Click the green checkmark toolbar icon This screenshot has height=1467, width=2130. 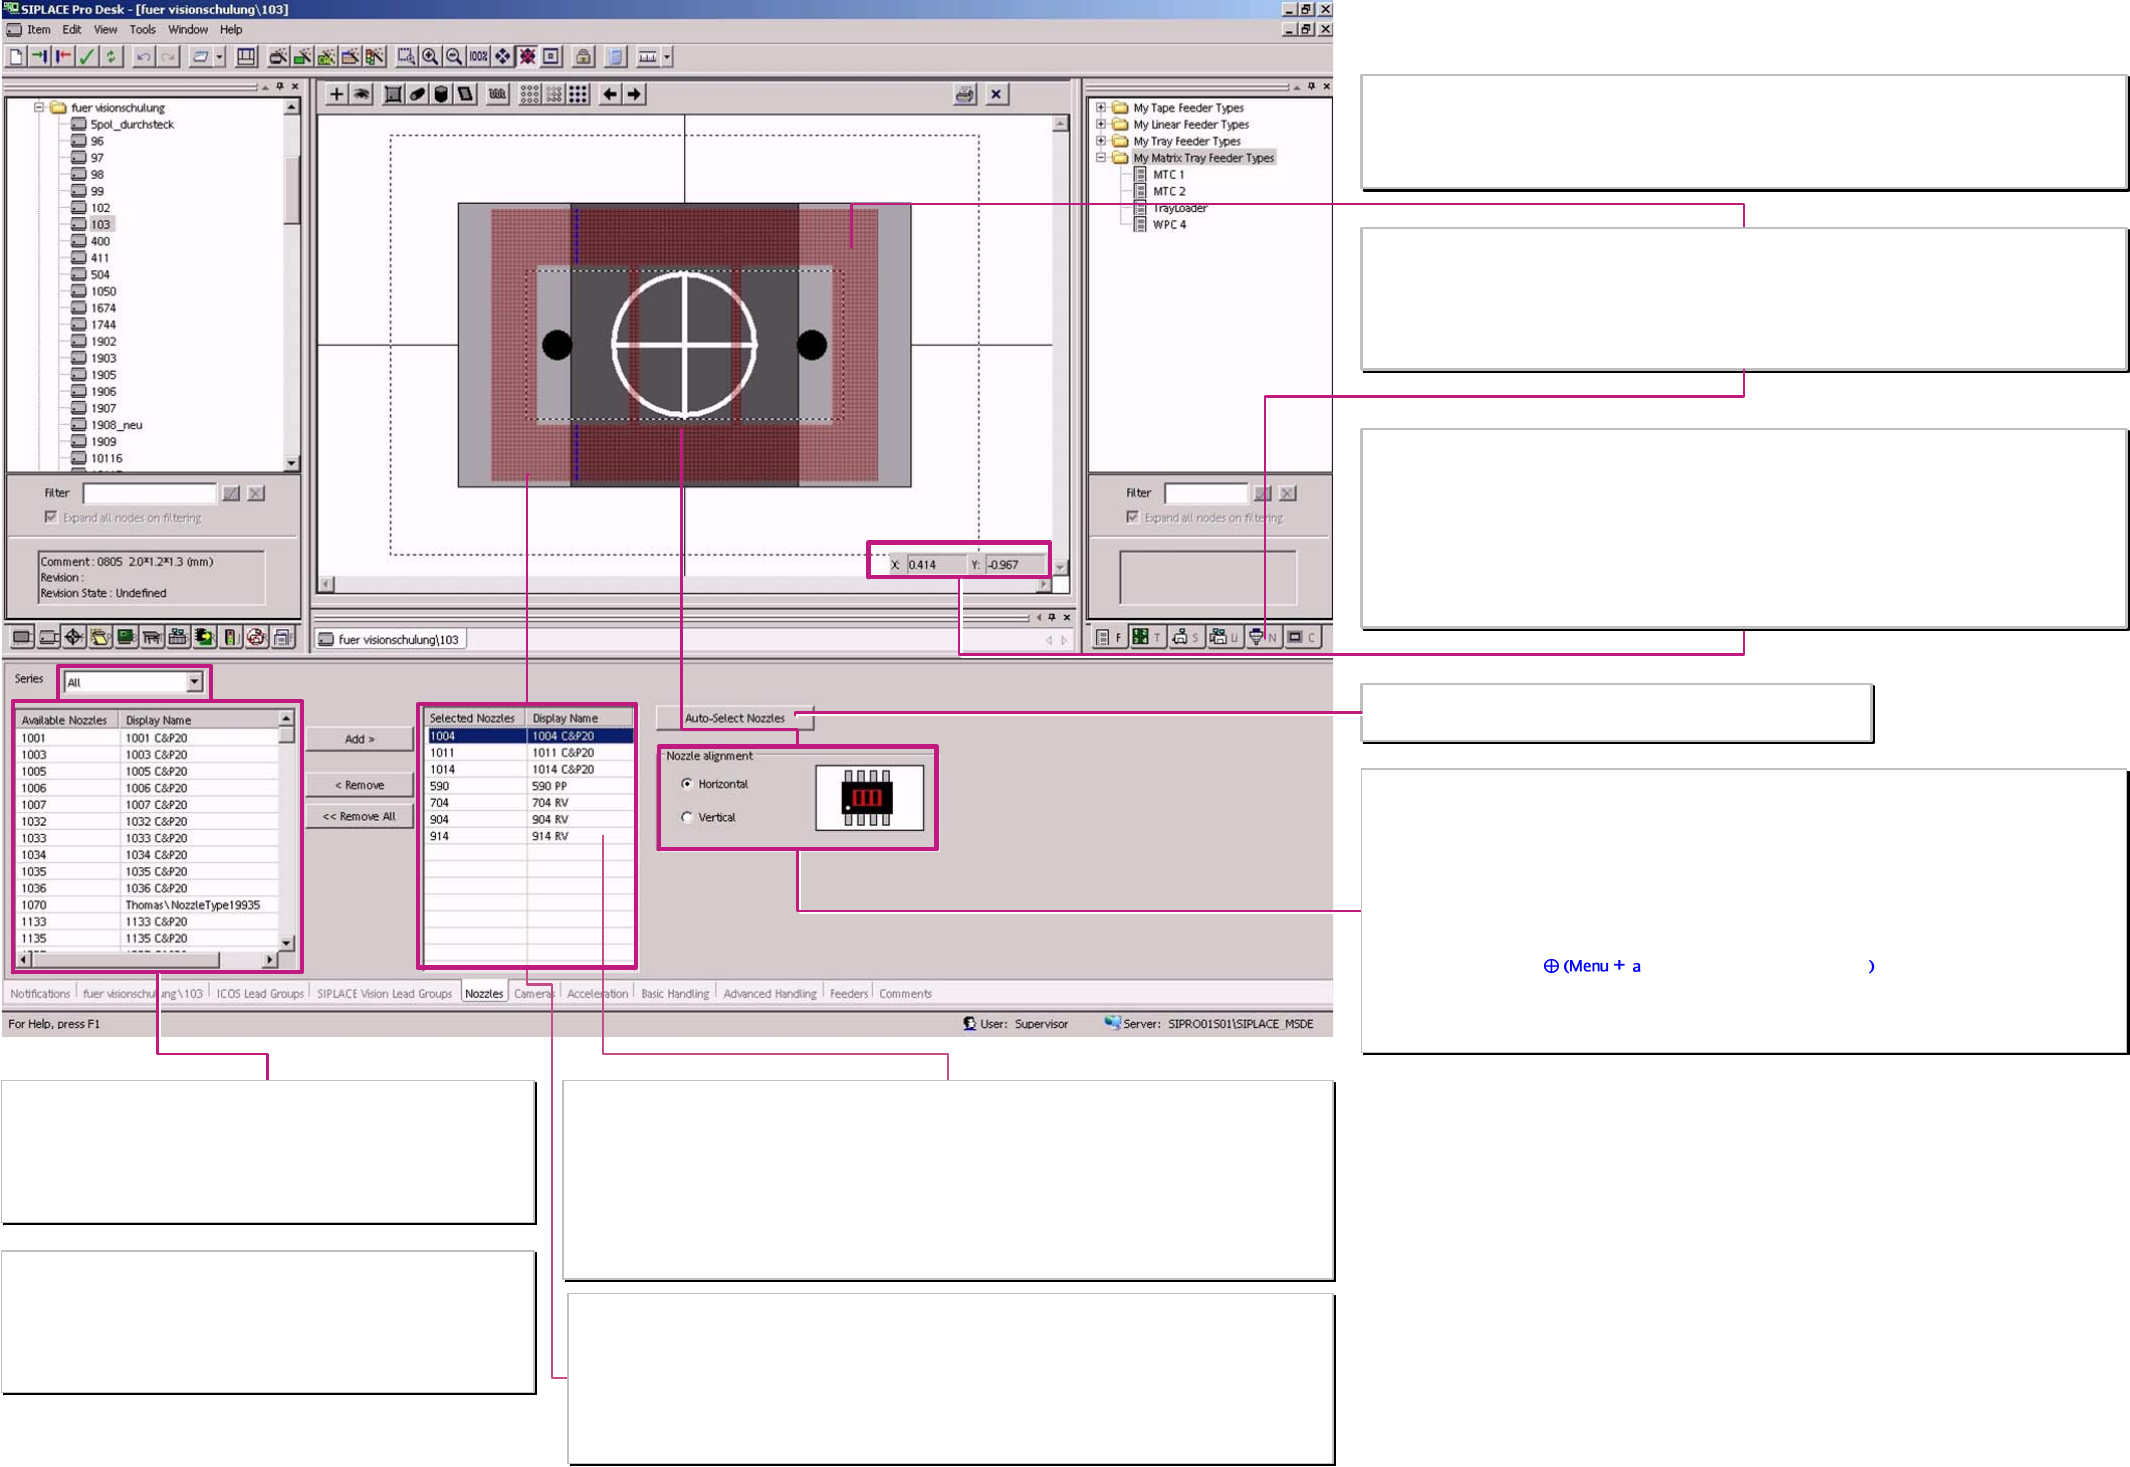pos(87,57)
